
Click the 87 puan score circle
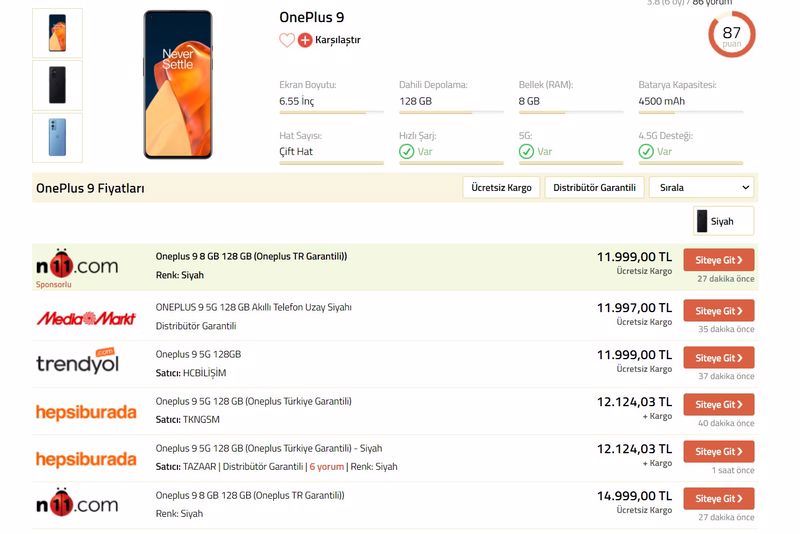tap(731, 34)
